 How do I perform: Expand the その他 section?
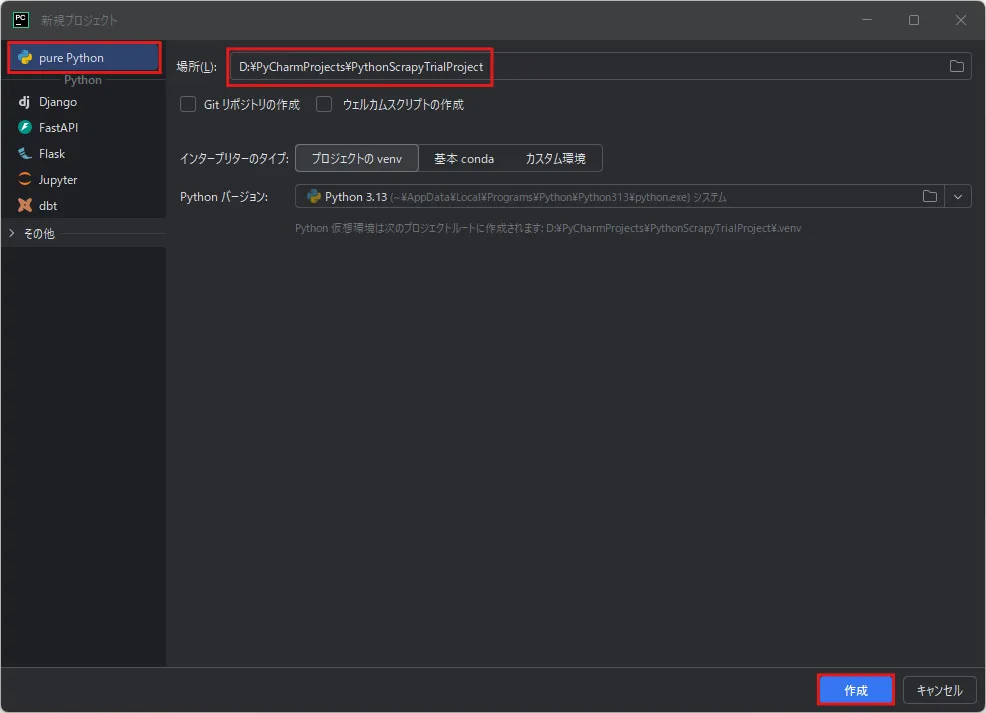12,233
